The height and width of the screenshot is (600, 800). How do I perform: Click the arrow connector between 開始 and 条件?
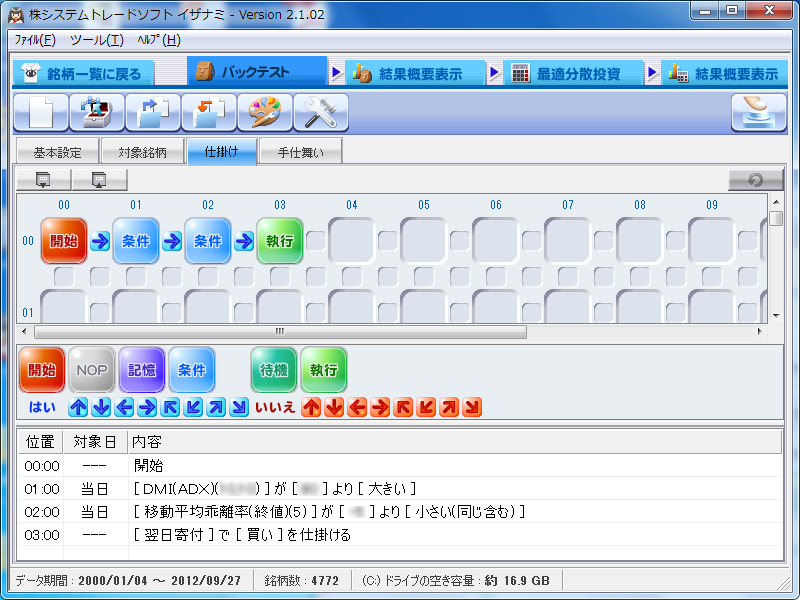pyautogui.click(x=100, y=241)
